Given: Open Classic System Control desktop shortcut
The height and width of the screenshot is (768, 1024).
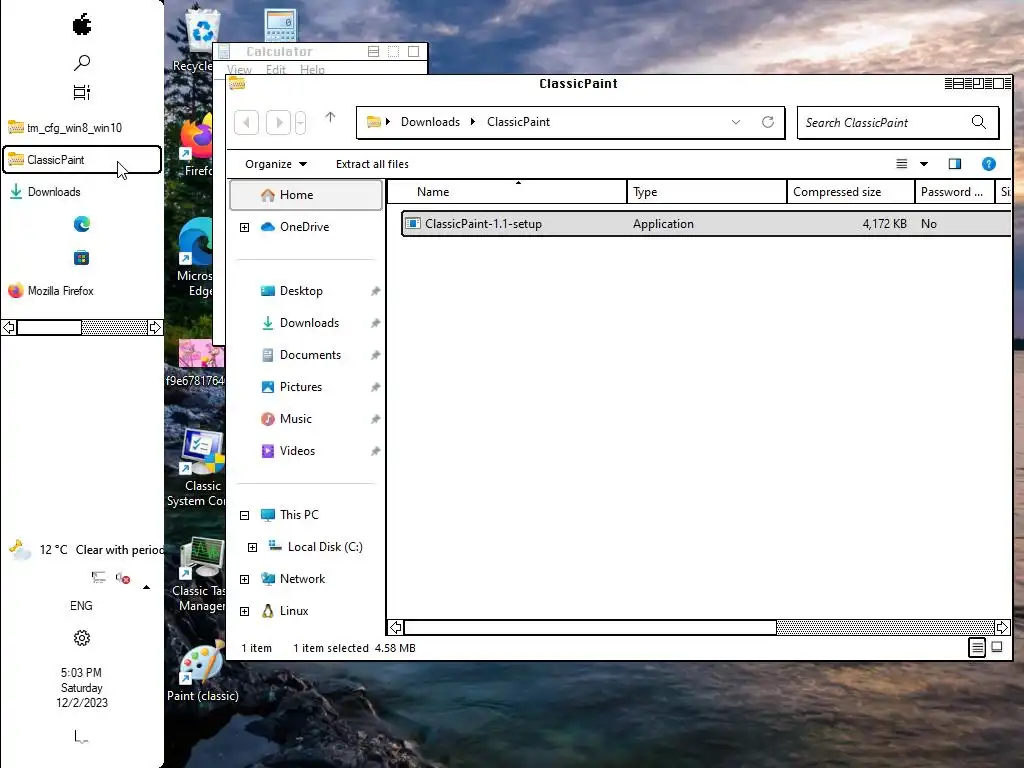Looking at the screenshot, I should point(198,468).
